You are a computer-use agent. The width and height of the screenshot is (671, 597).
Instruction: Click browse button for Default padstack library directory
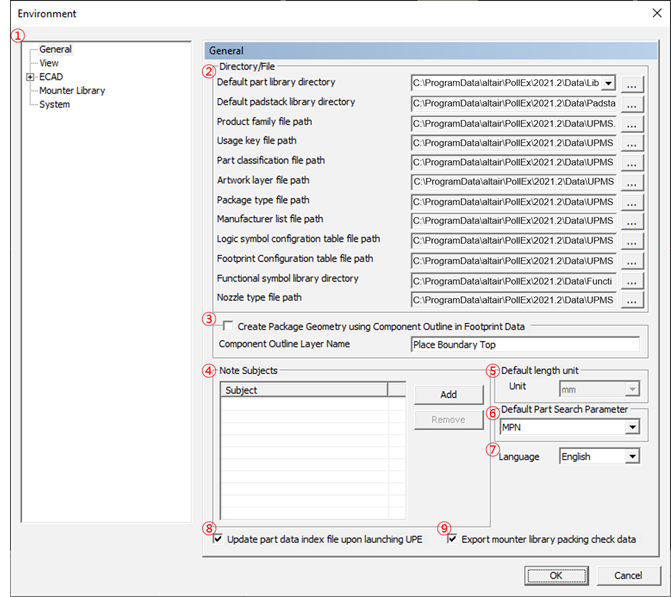631,103
